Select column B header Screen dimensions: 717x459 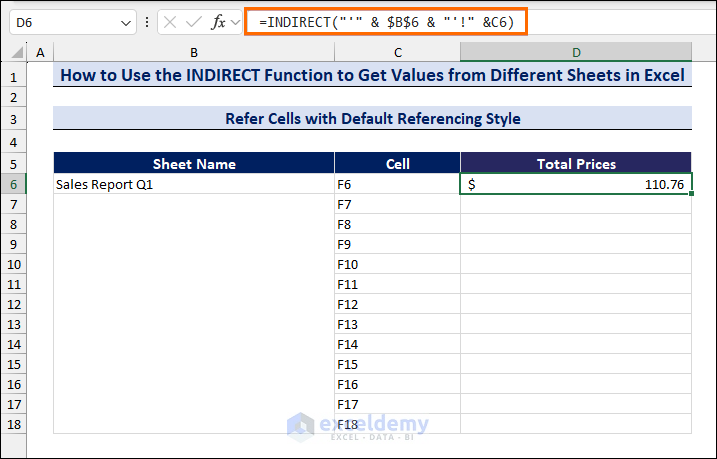click(x=193, y=52)
